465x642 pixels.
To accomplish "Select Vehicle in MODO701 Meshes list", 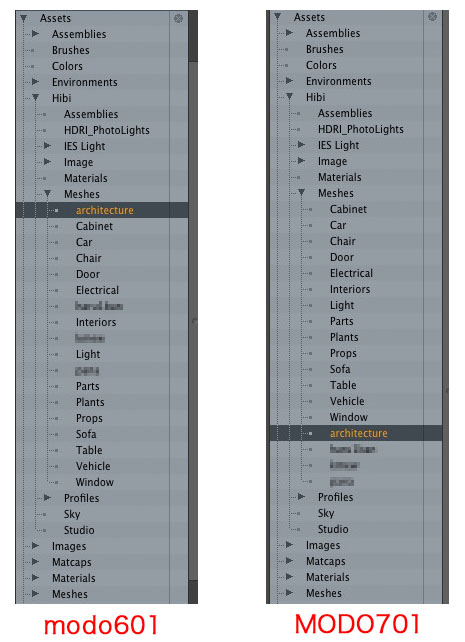I will coord(347,401).
